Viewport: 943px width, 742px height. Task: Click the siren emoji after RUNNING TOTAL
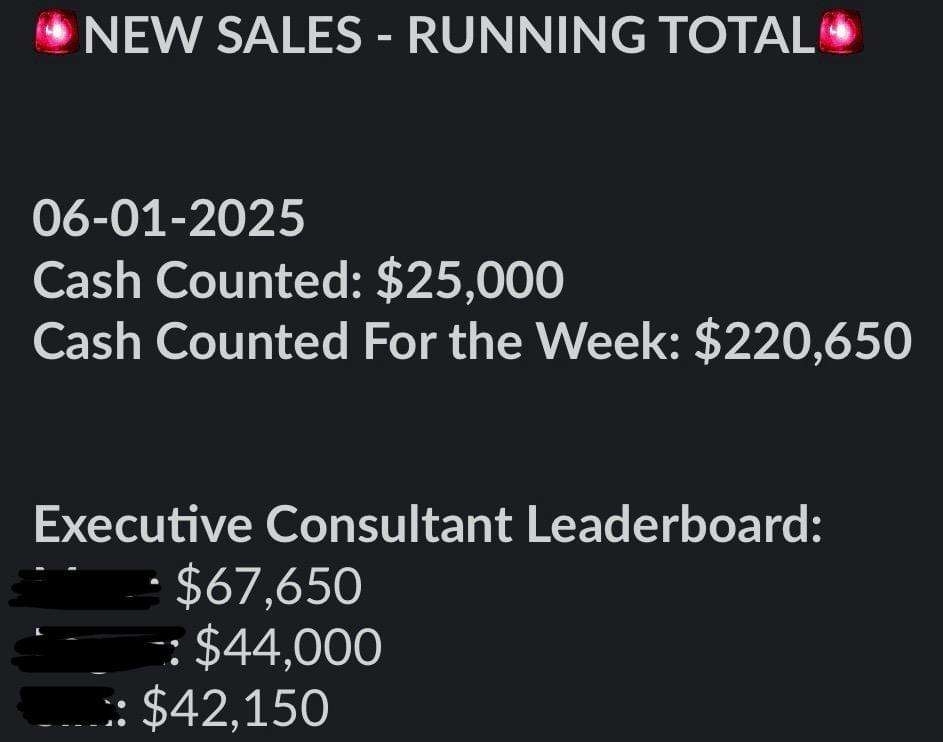[x=840, y=35]
